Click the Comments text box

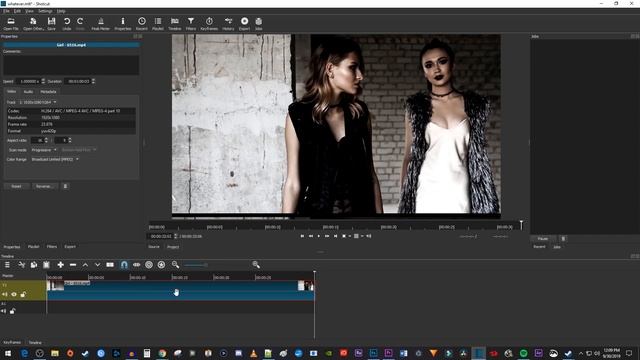[71, 65]
